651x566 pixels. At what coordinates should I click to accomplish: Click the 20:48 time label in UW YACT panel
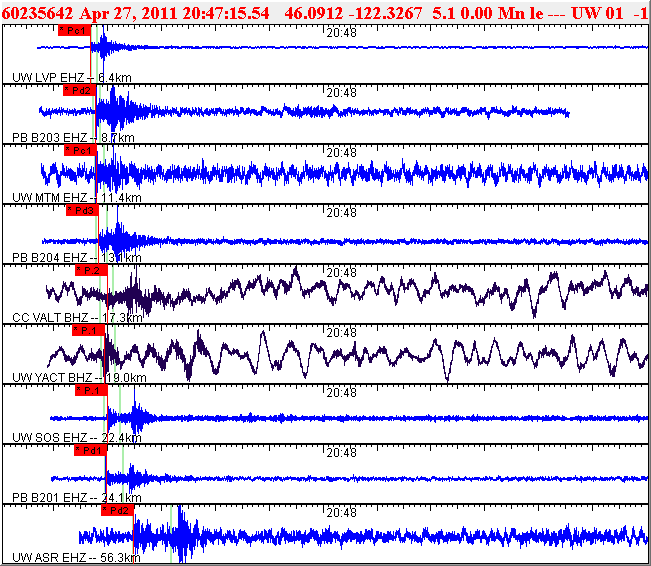(x=341, y=333)
